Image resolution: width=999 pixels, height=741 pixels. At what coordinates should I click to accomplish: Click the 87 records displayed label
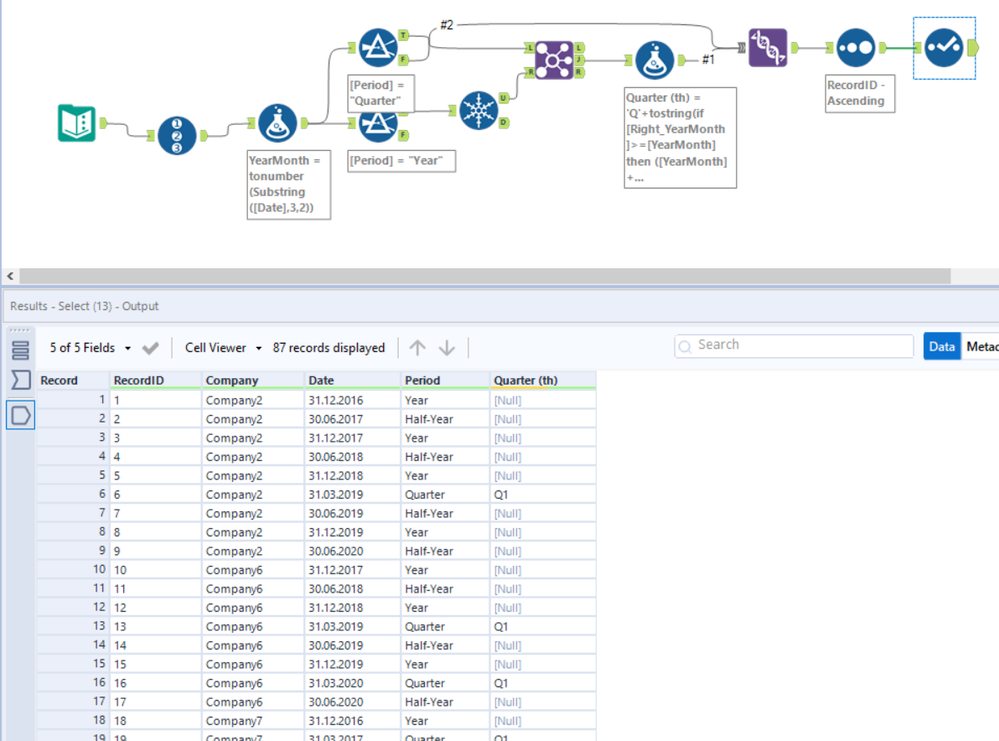pyautogui.click(x=329, y=348)
